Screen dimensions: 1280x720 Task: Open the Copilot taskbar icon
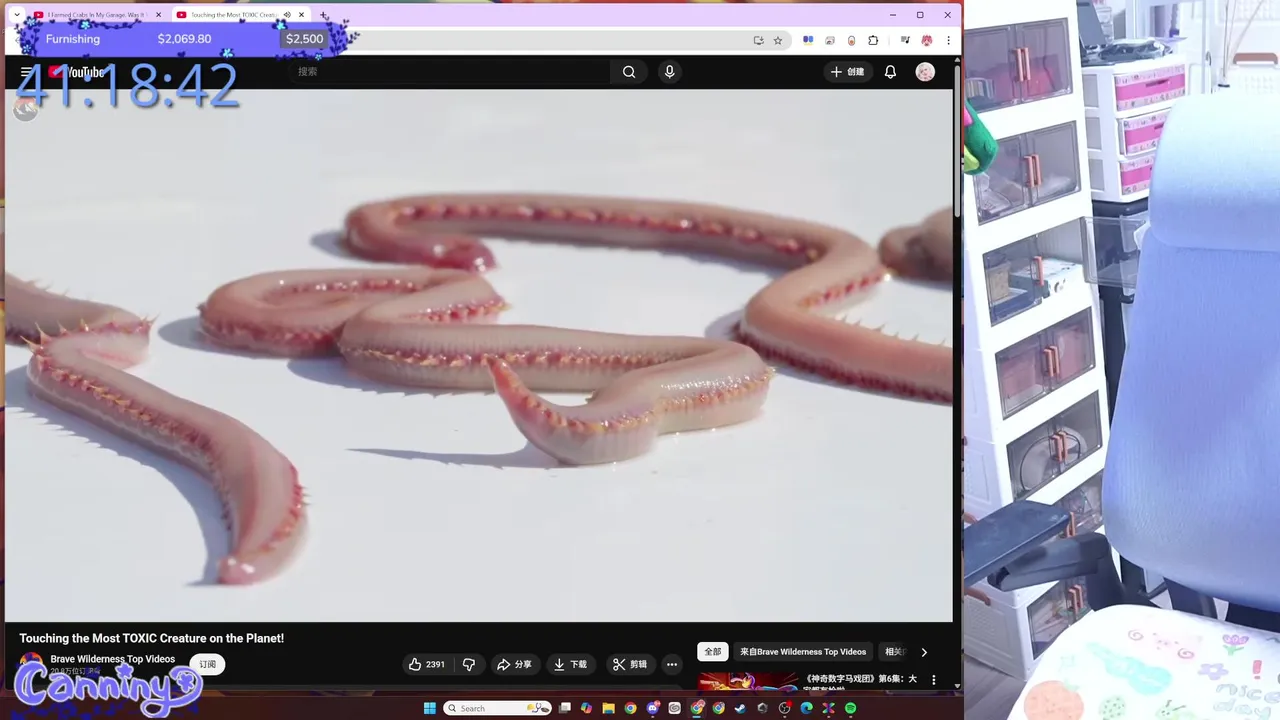[586, 708]
